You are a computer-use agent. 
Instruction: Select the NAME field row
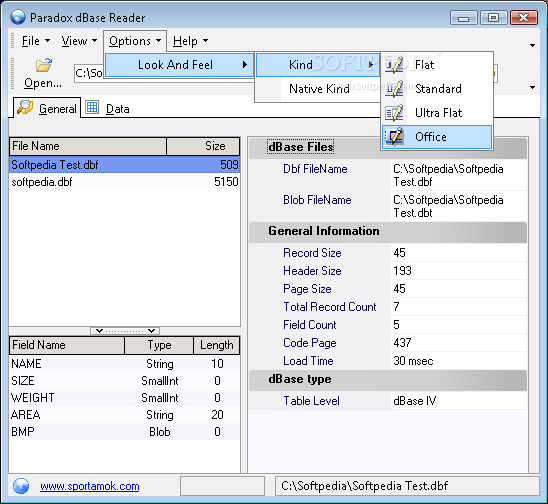tap(125, 363)
